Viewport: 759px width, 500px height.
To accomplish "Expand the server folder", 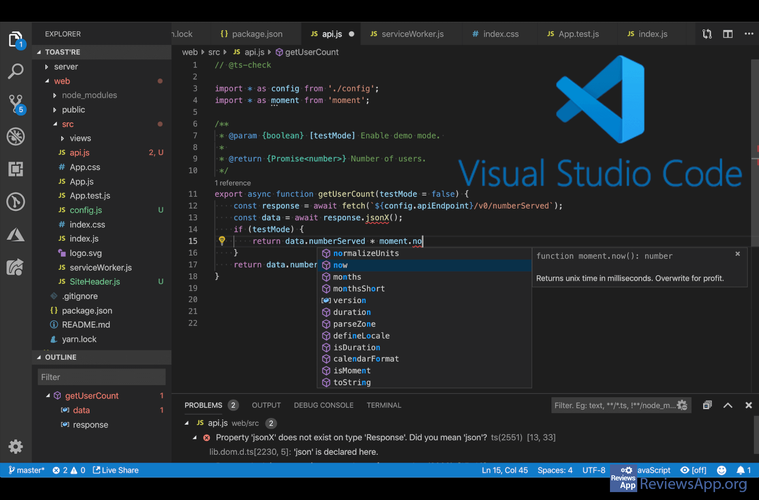I will [x=66, y=67].
